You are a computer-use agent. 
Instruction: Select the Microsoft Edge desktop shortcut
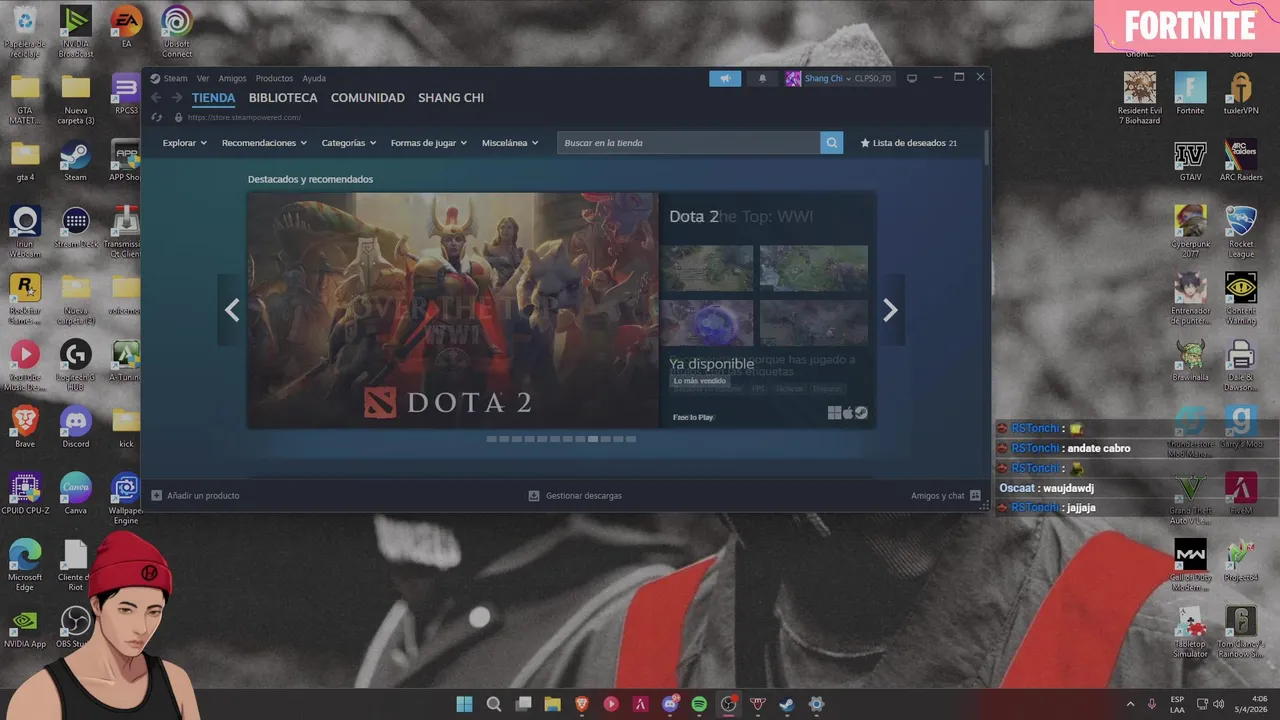pos(25,564)
